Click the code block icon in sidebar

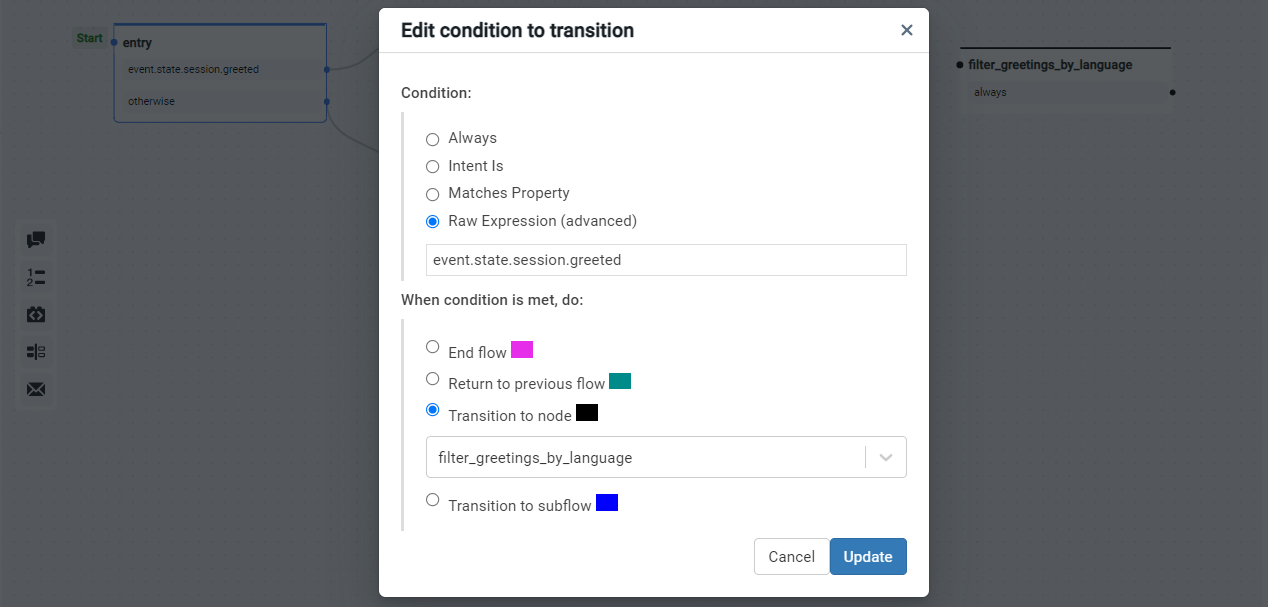tap(36, 315)
